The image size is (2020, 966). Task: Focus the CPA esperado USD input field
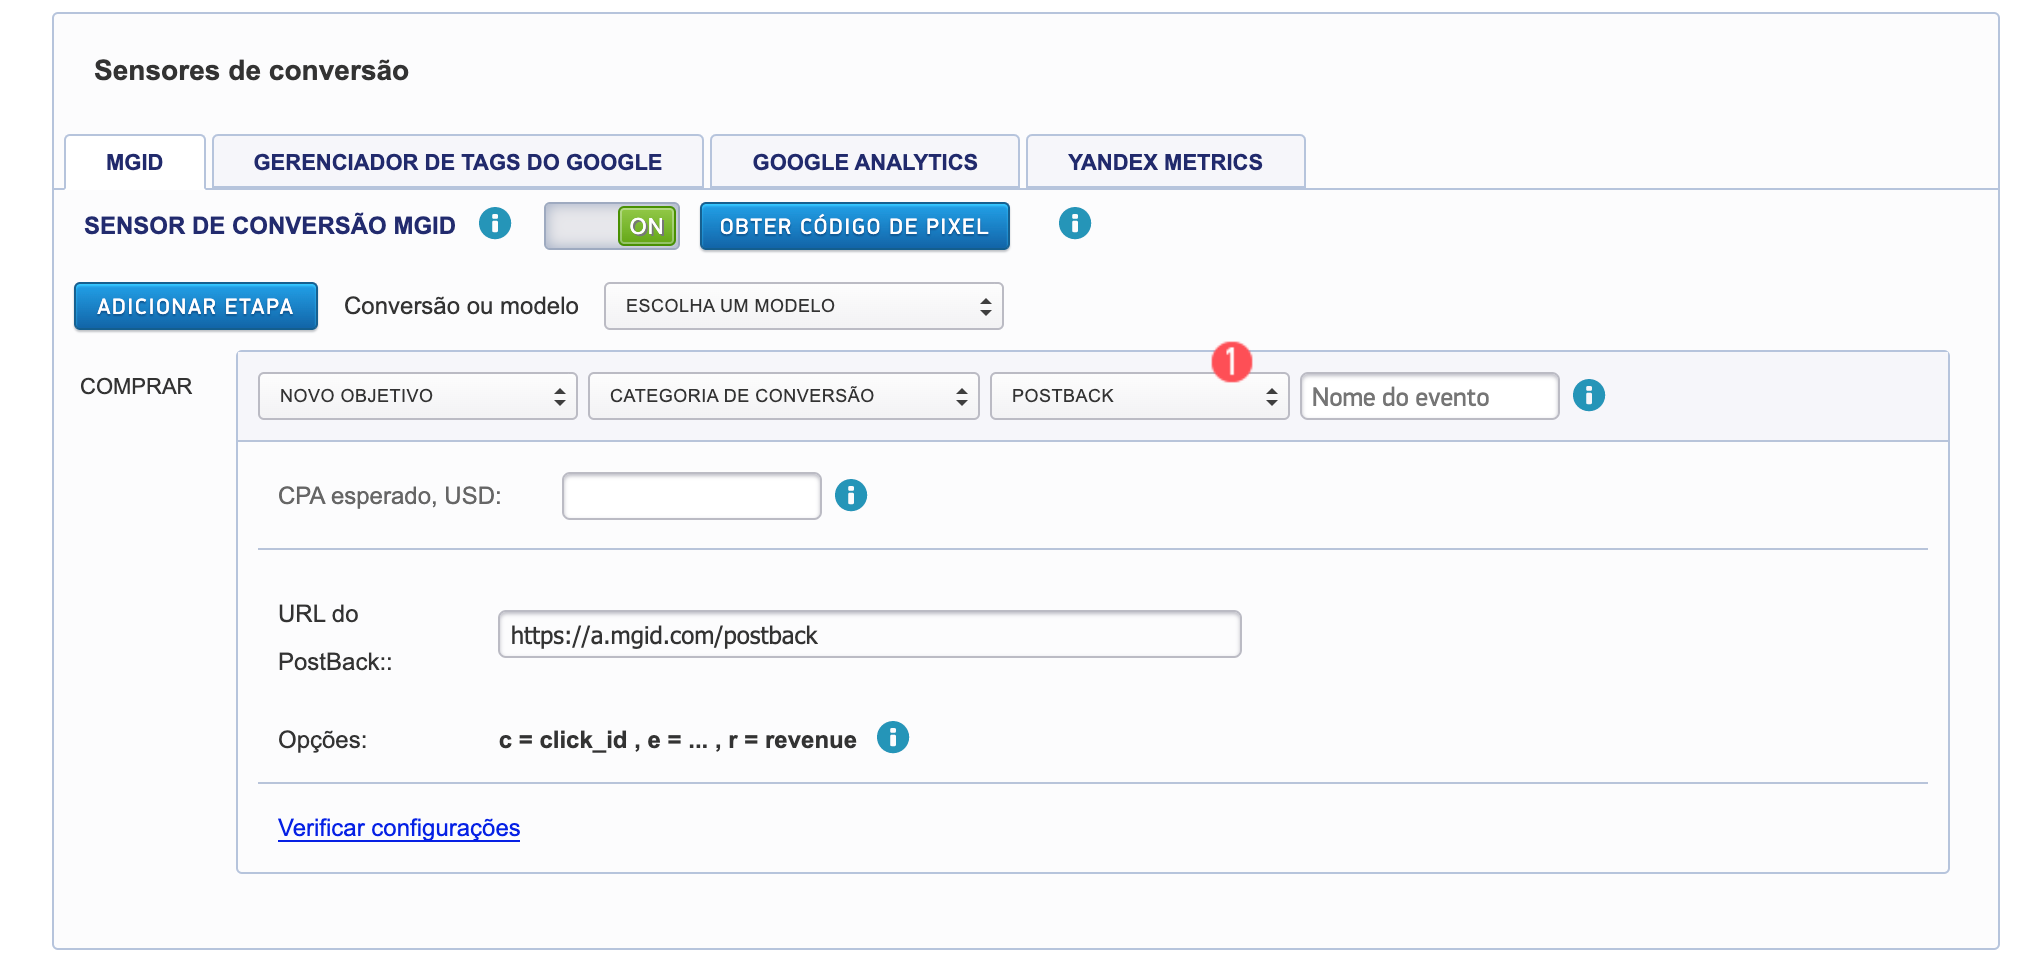[x=691, y=496]
